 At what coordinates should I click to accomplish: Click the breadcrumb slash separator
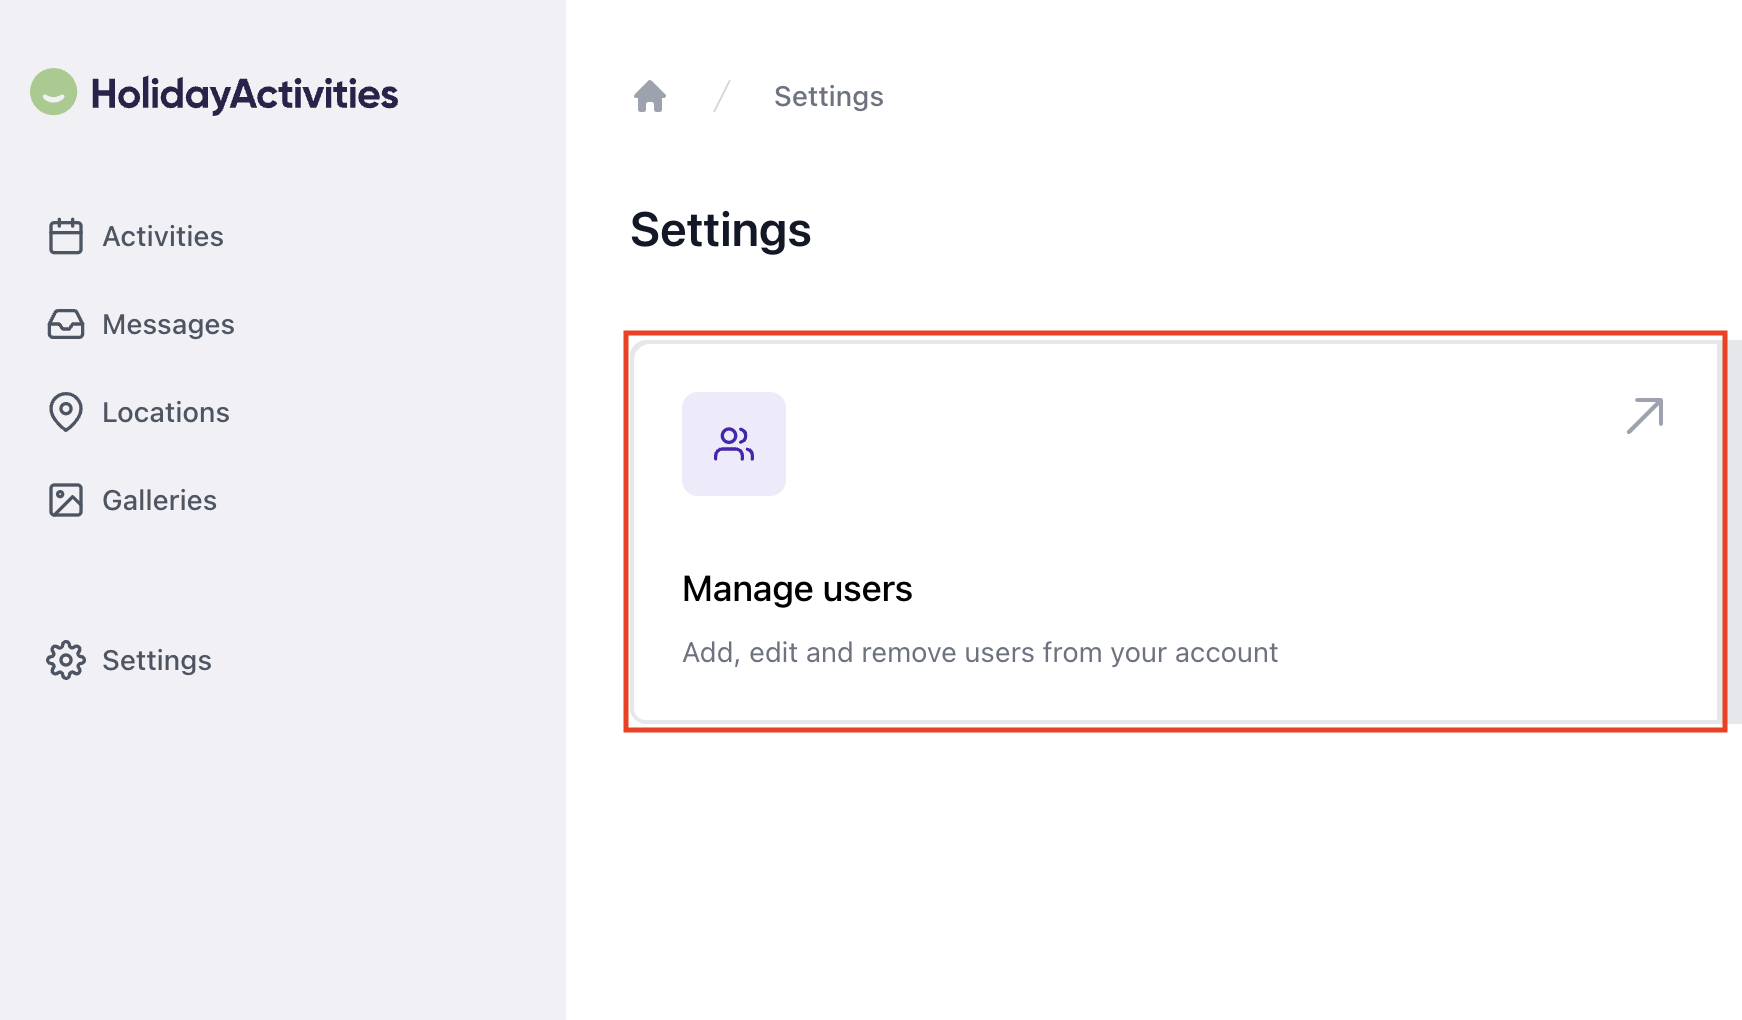722,96
